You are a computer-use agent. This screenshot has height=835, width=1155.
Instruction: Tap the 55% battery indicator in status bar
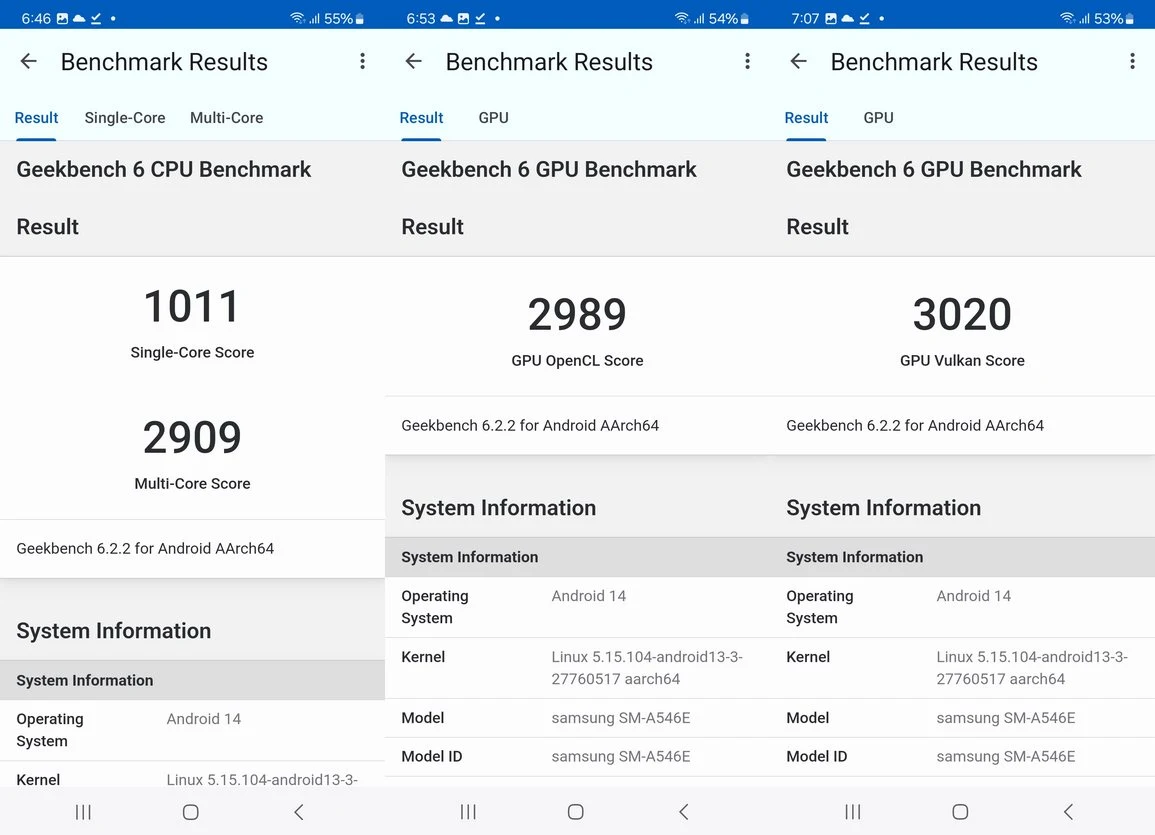[x=344, y=18]
